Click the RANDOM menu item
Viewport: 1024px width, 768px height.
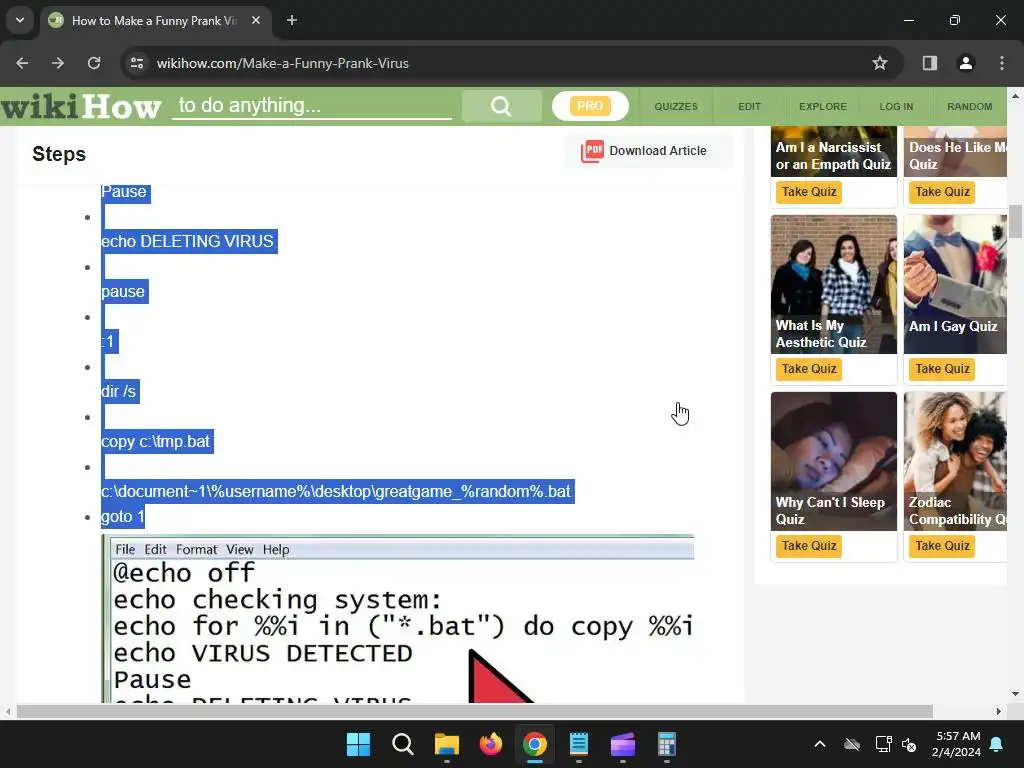click(969, 106)
